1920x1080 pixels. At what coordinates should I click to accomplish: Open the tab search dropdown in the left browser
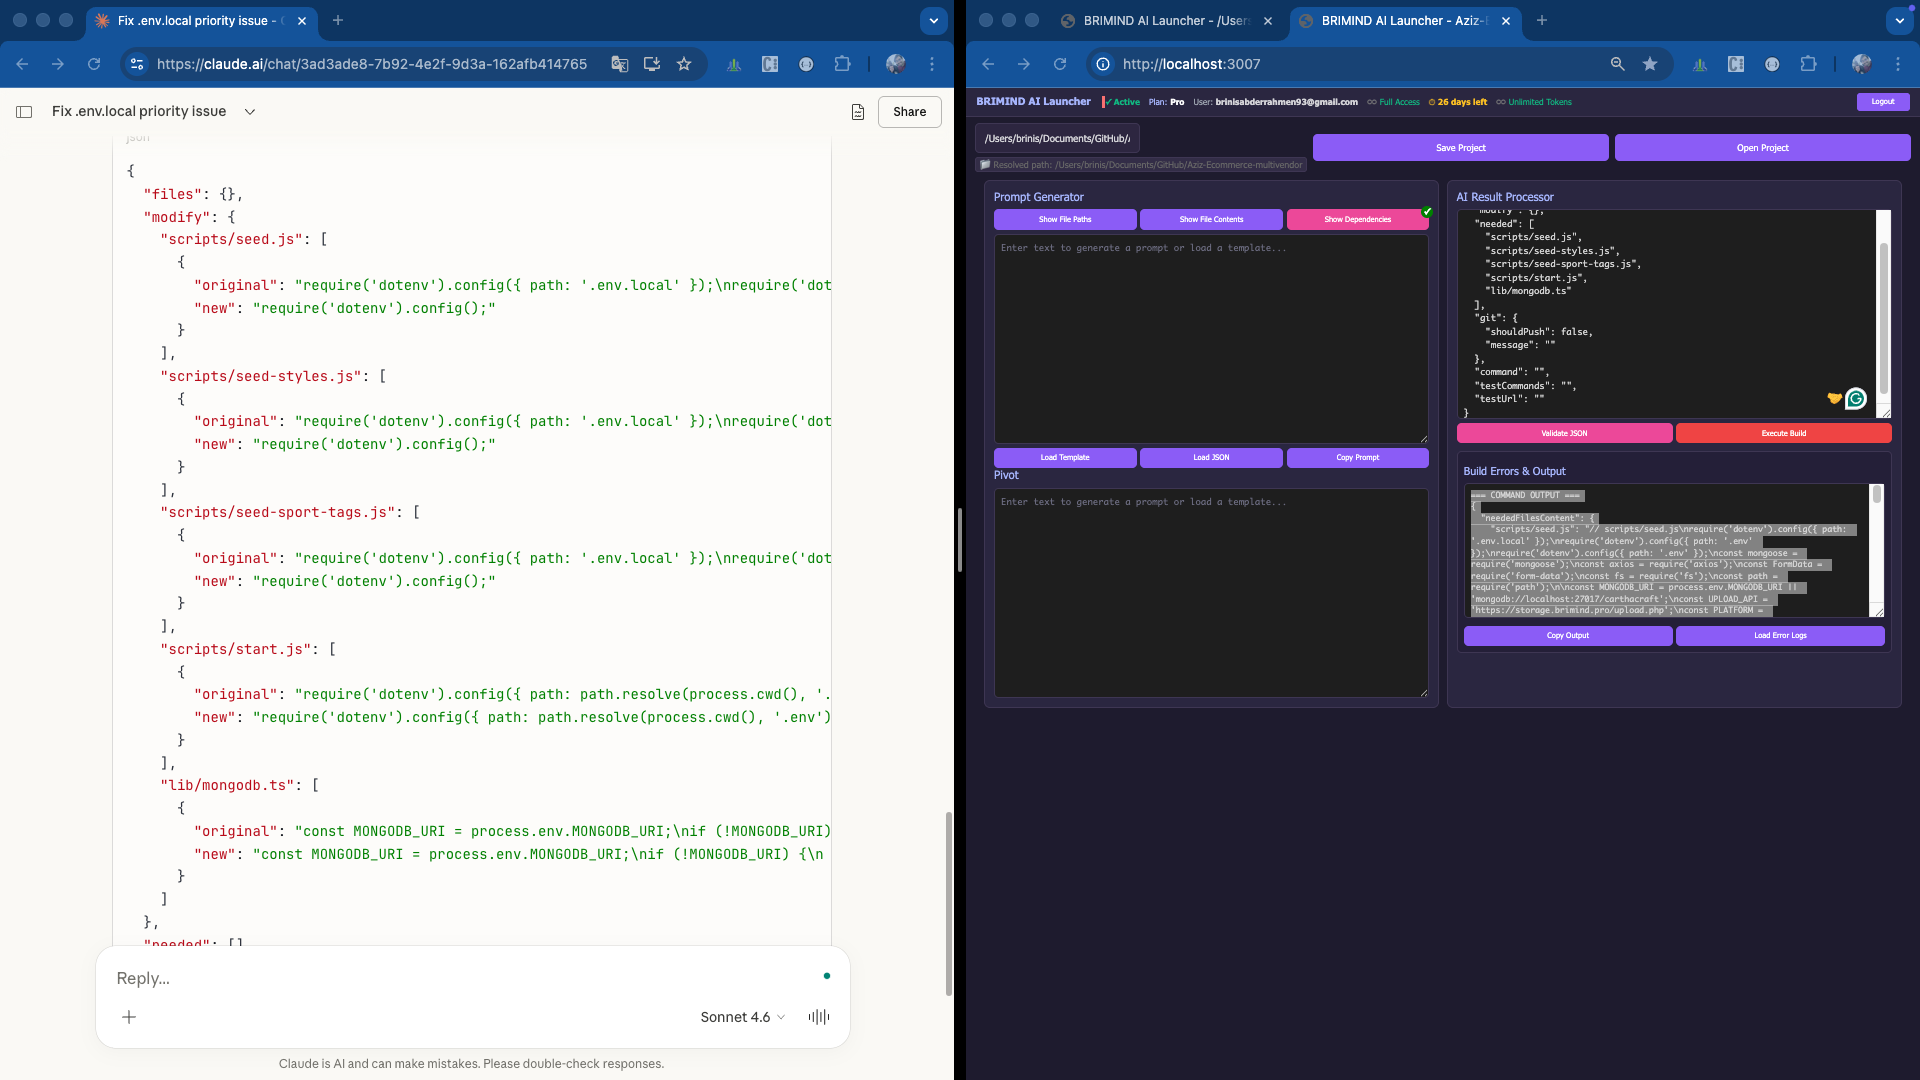click(x=933, y=20)
